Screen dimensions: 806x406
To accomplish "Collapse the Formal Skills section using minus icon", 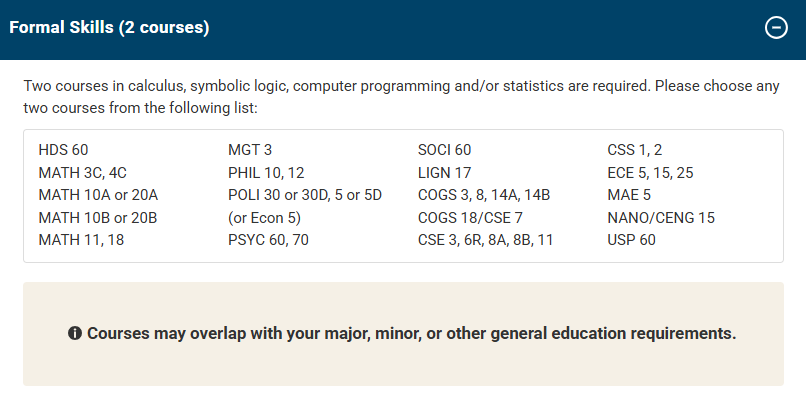I will (776, 28).
